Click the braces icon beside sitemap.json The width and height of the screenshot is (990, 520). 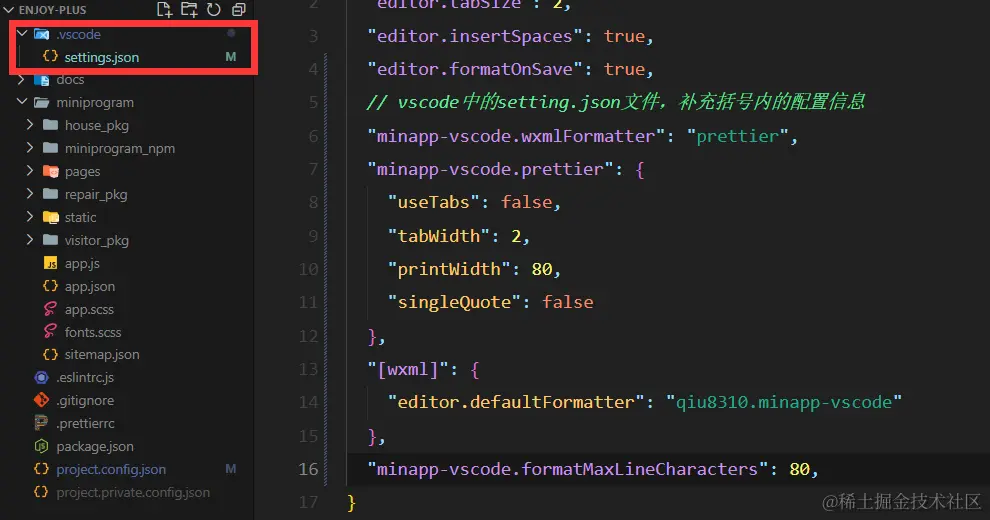coord(50,354)
